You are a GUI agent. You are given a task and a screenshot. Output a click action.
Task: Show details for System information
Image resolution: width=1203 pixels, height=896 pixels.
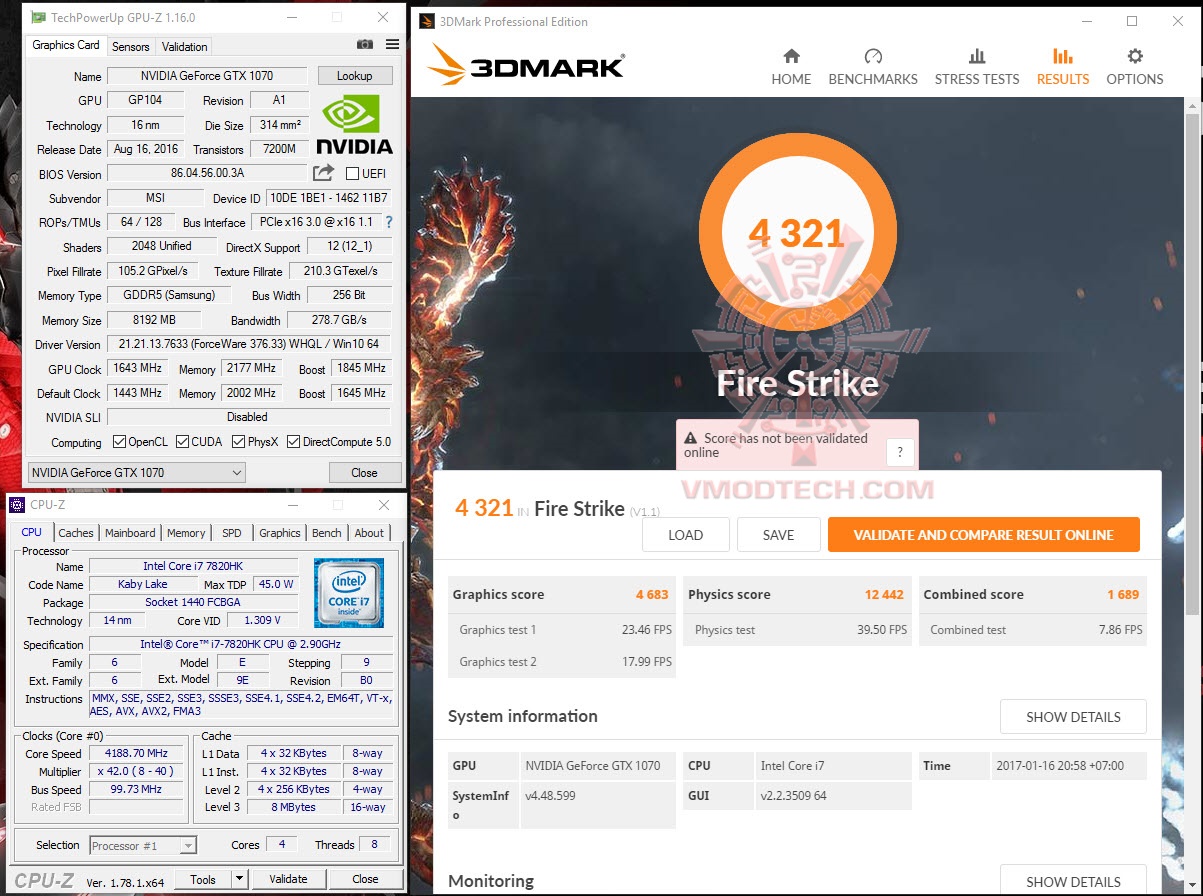tap(1073, 717)
